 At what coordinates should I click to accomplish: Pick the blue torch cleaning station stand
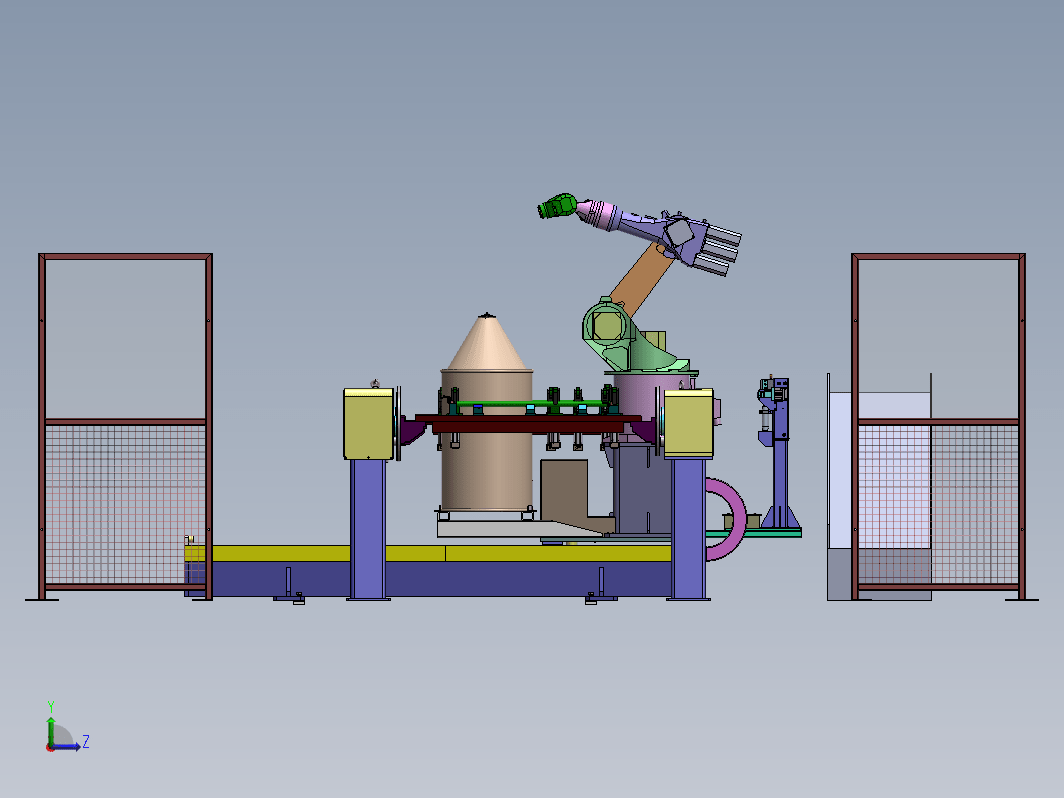click(x=780, y=455)
